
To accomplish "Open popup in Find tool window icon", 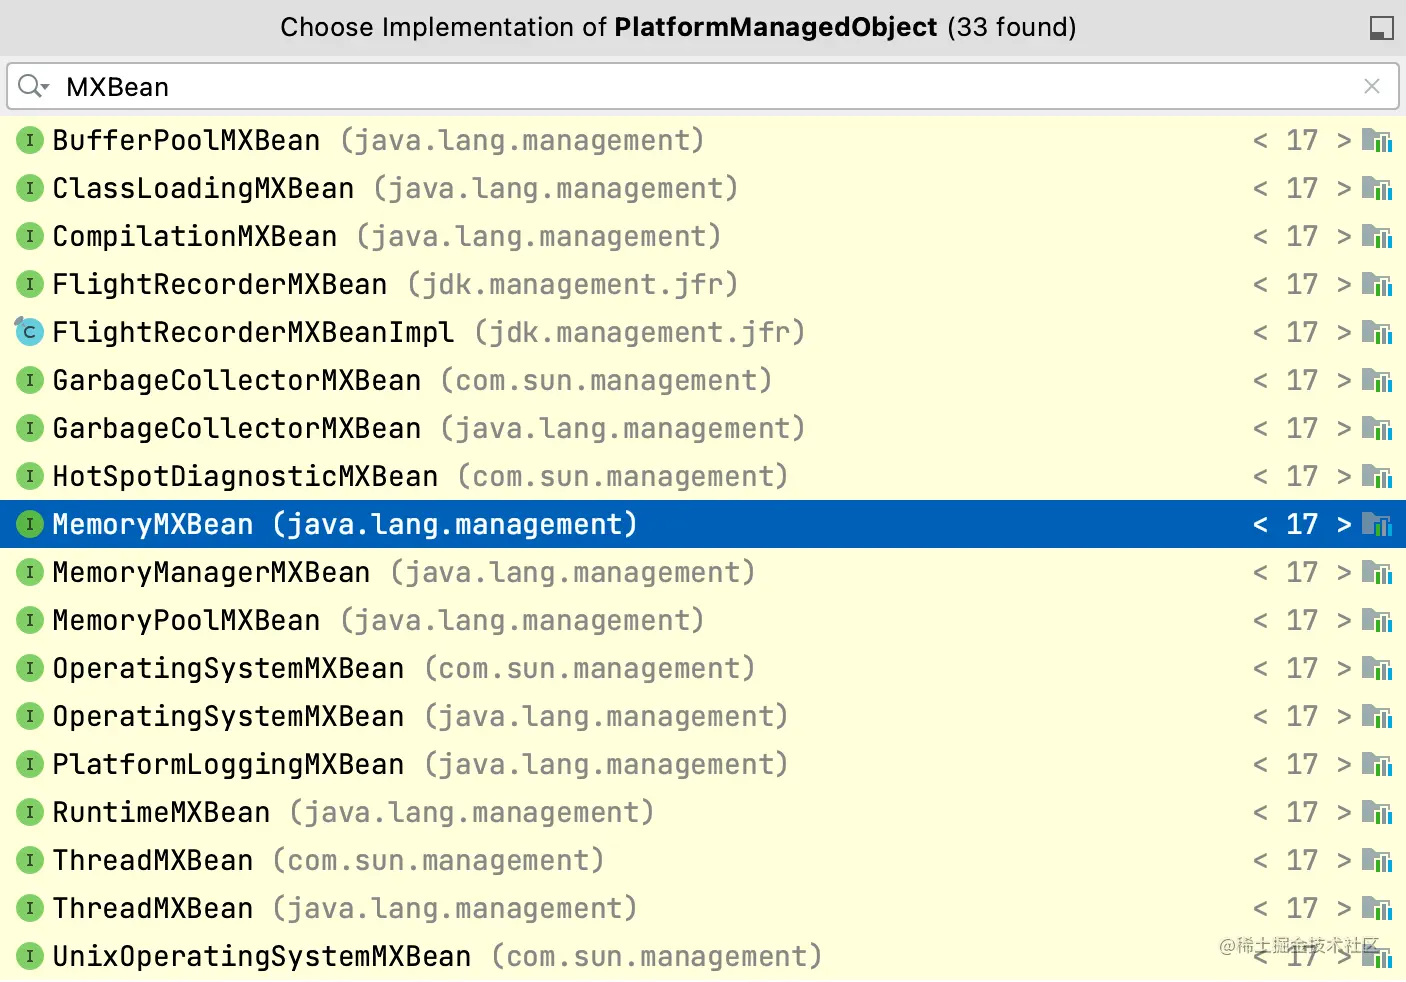I will (1381, 28).
